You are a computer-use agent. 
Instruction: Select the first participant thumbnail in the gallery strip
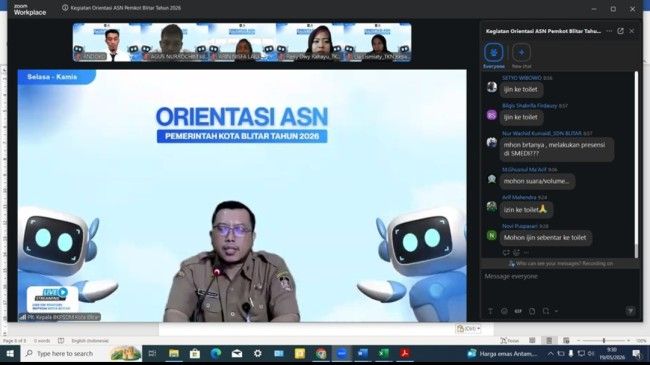tap(107, 43)
